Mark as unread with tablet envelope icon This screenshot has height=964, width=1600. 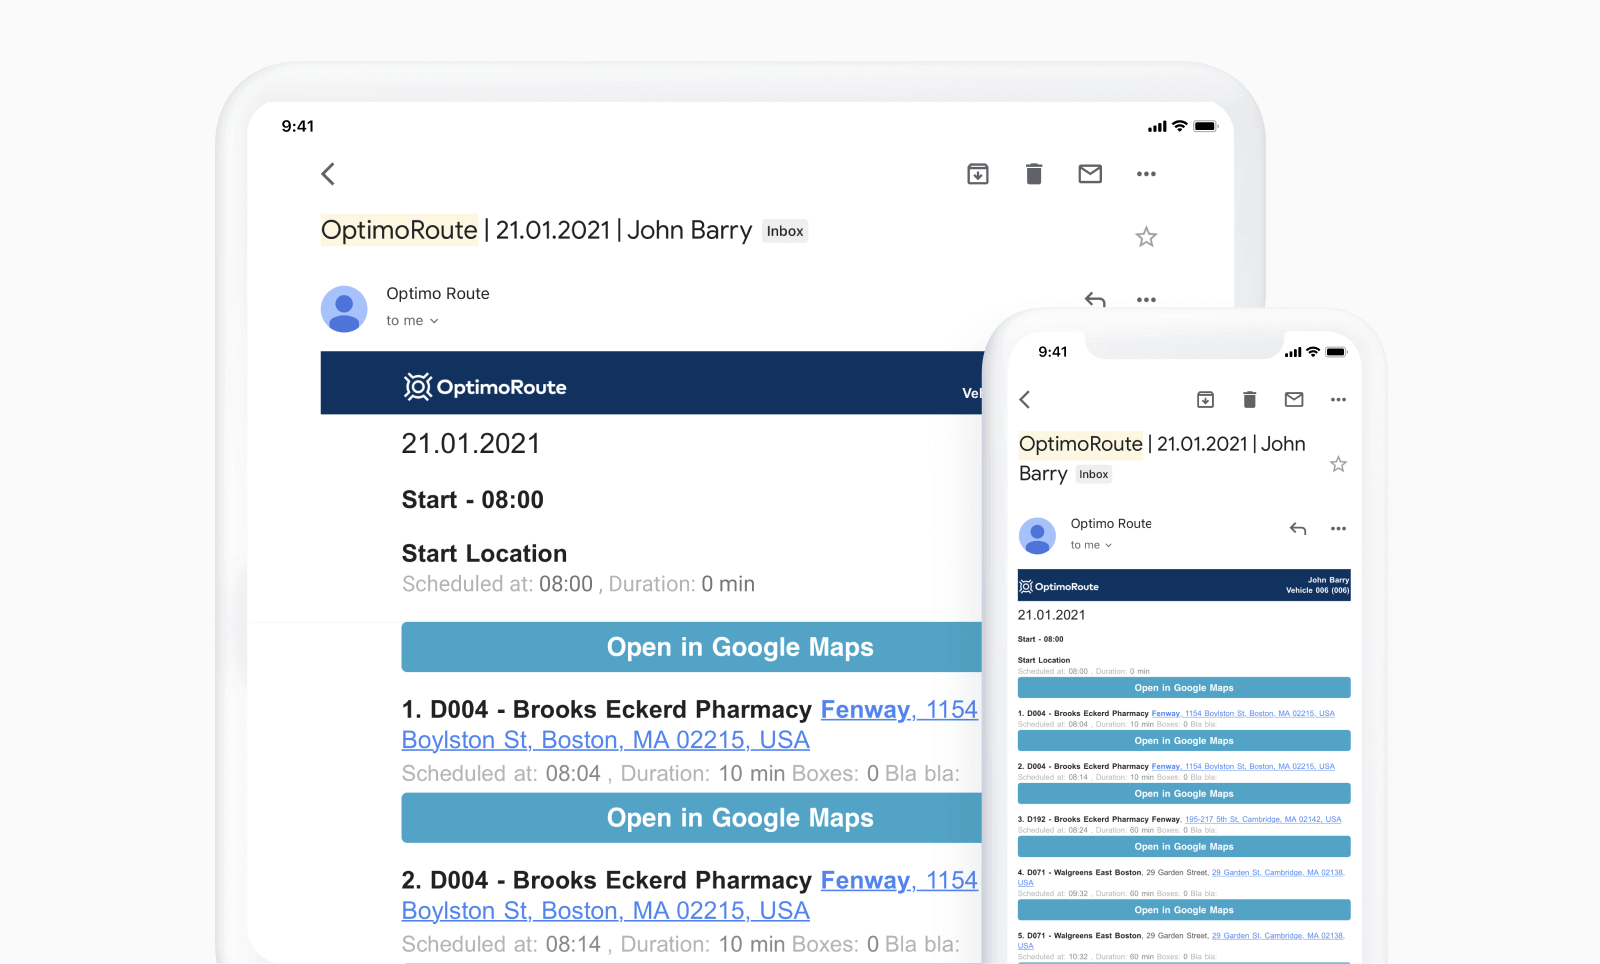coord(1090,174)
